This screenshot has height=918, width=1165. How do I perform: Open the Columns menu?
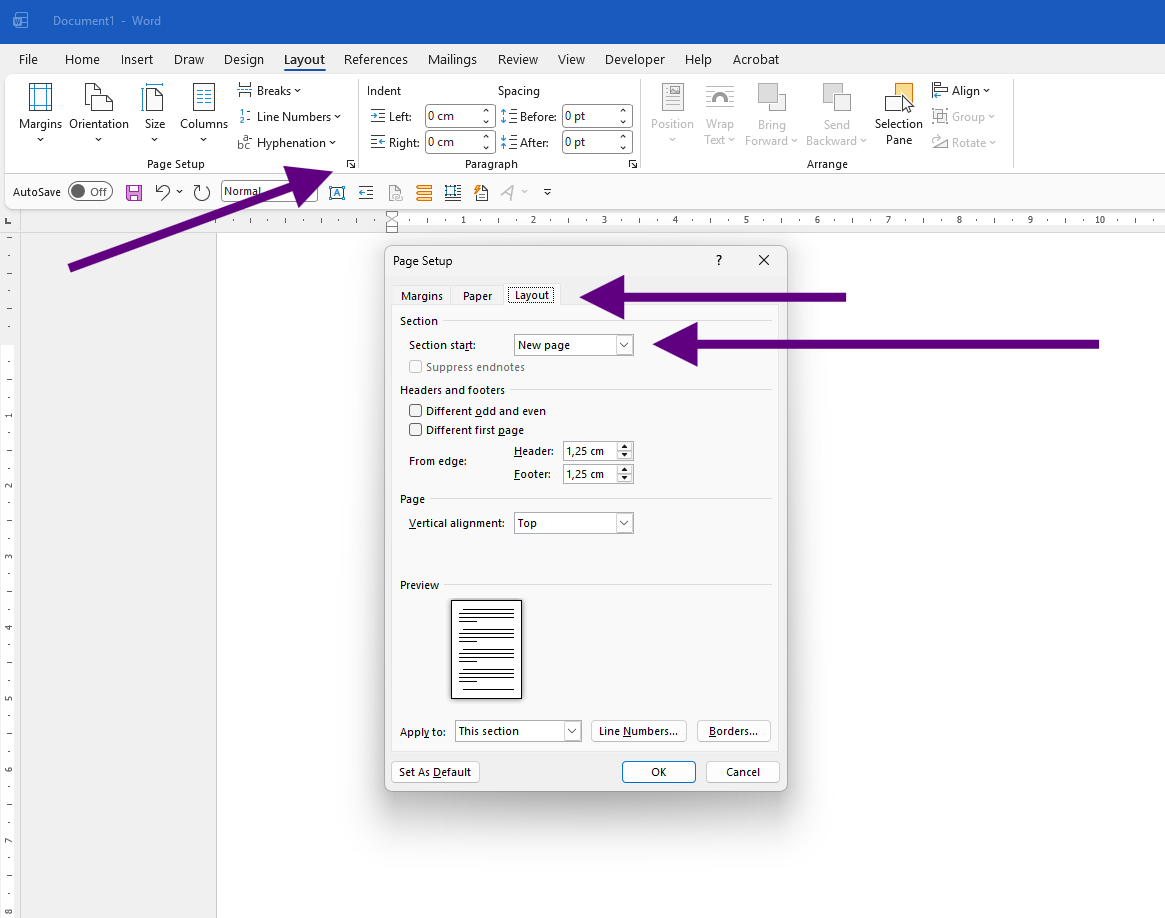click(x=204, y=113)
